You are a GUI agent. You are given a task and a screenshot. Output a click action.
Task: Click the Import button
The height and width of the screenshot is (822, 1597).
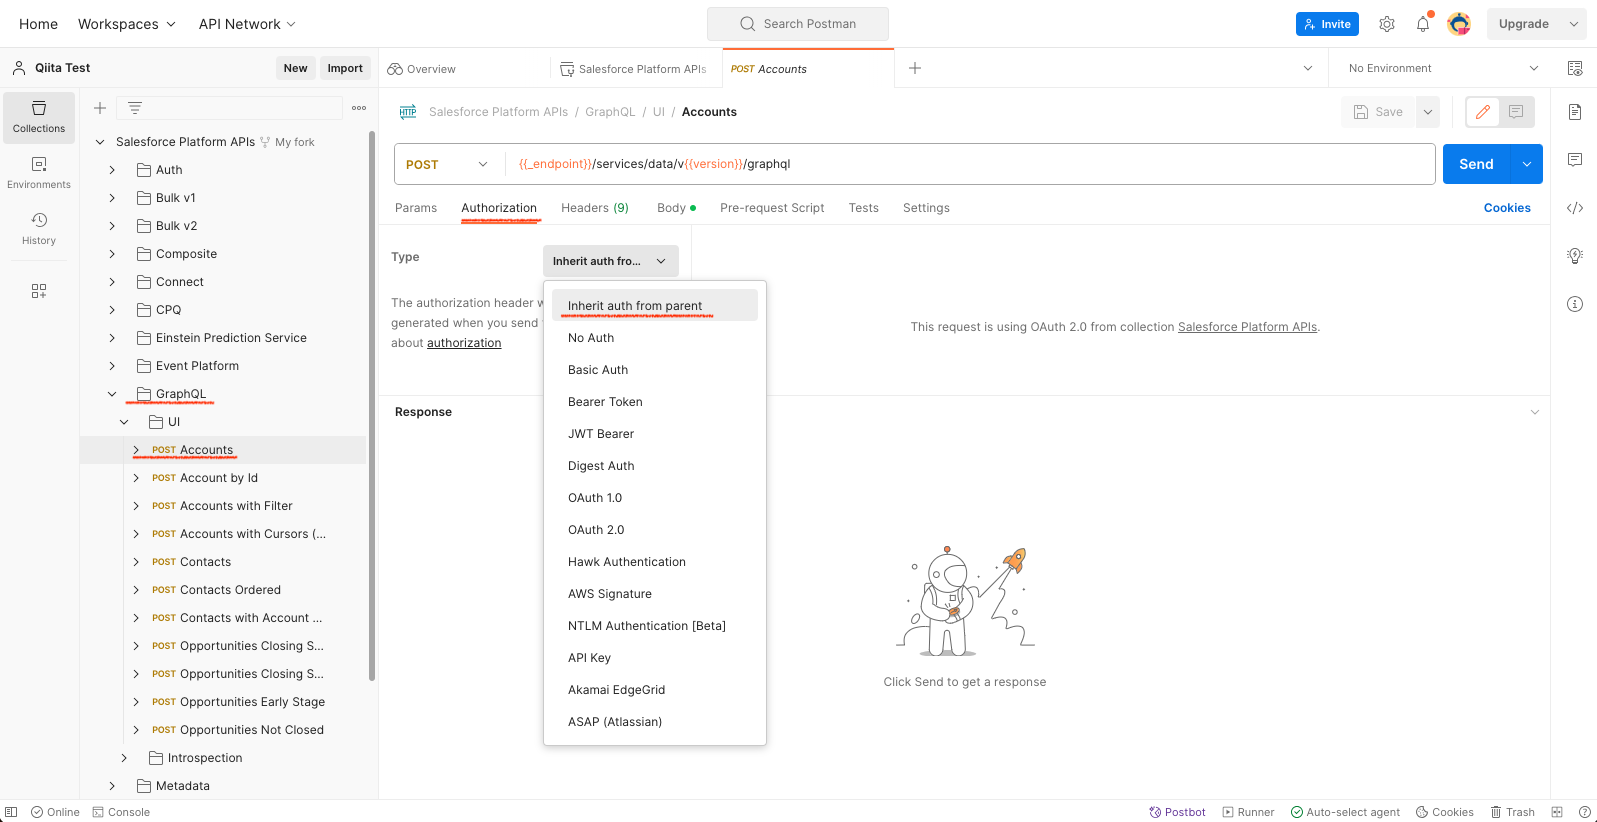345,68
